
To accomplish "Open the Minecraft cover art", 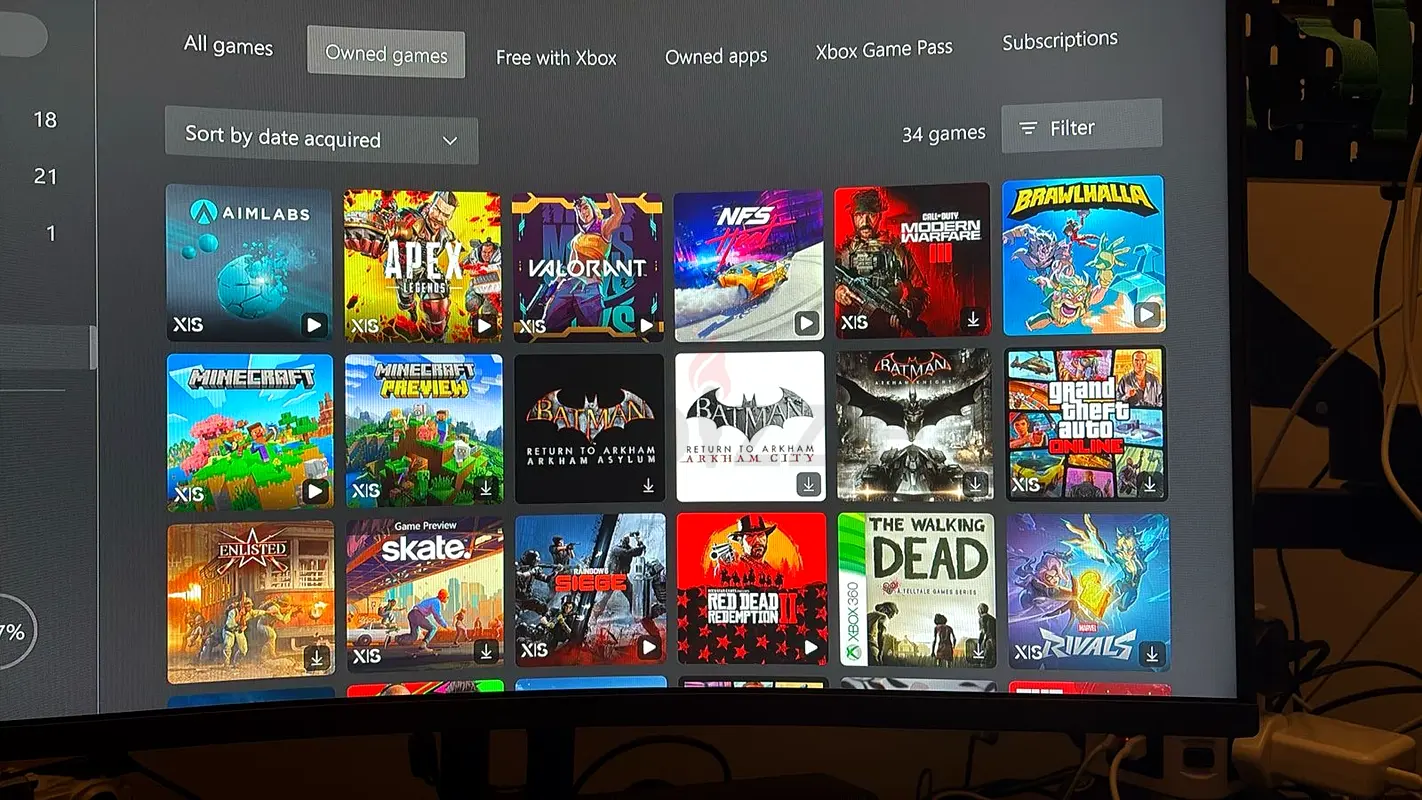I will pyautogui.click(x=250, y=430).
